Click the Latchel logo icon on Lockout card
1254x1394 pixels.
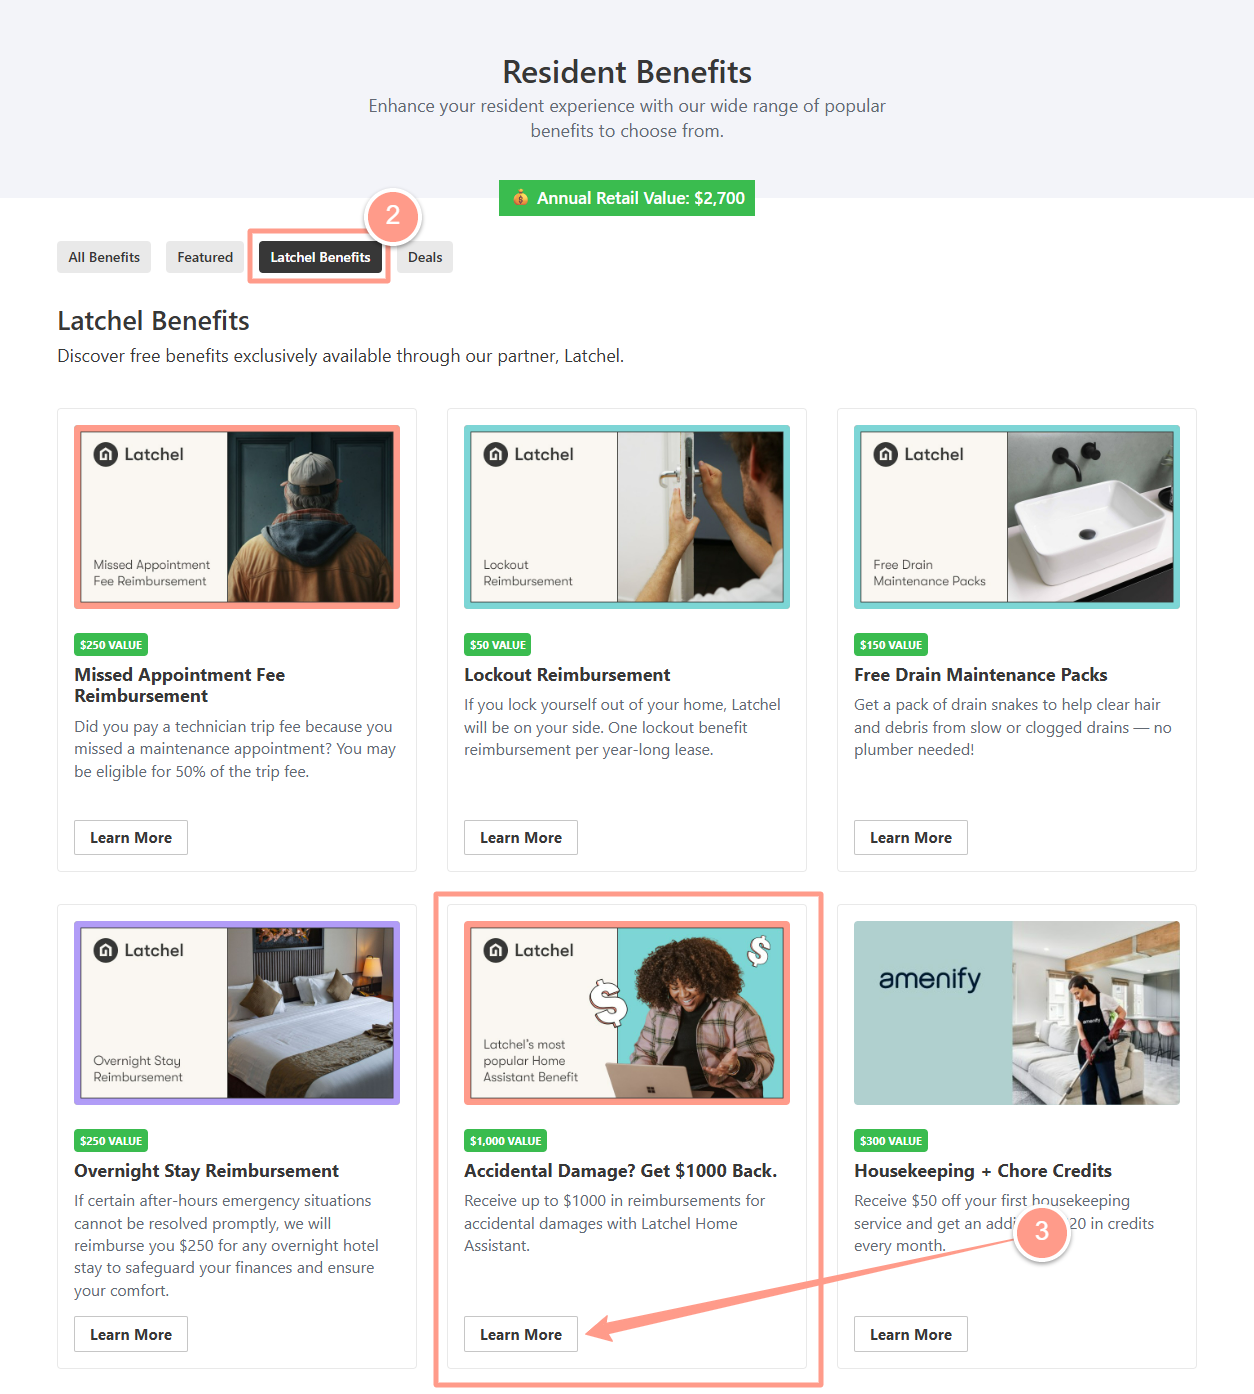tap(496, 454)
